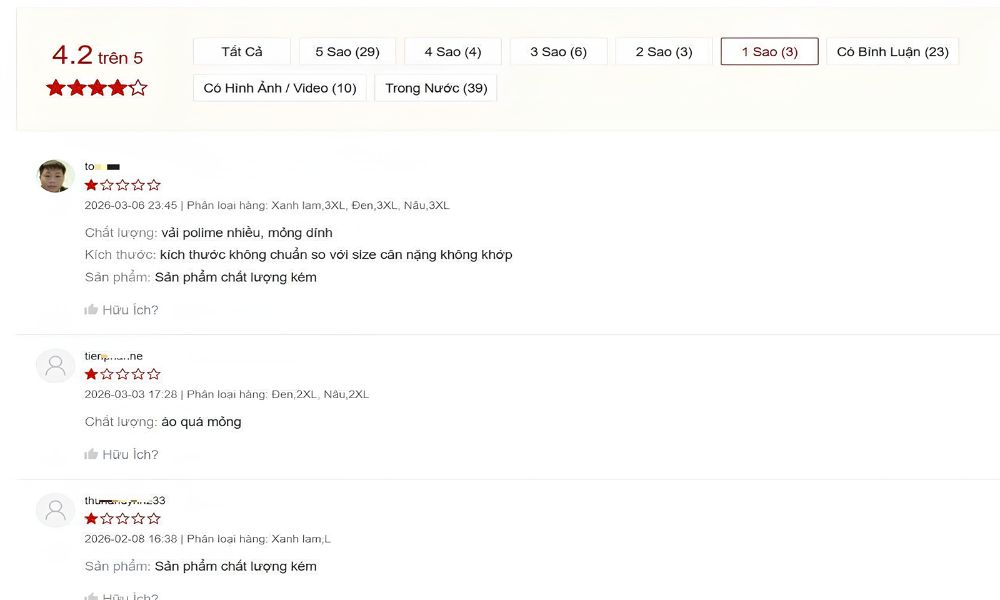Select the 3 Sao (6) filter
This screenshot has width=1000, height=600.
coord(558,52)
